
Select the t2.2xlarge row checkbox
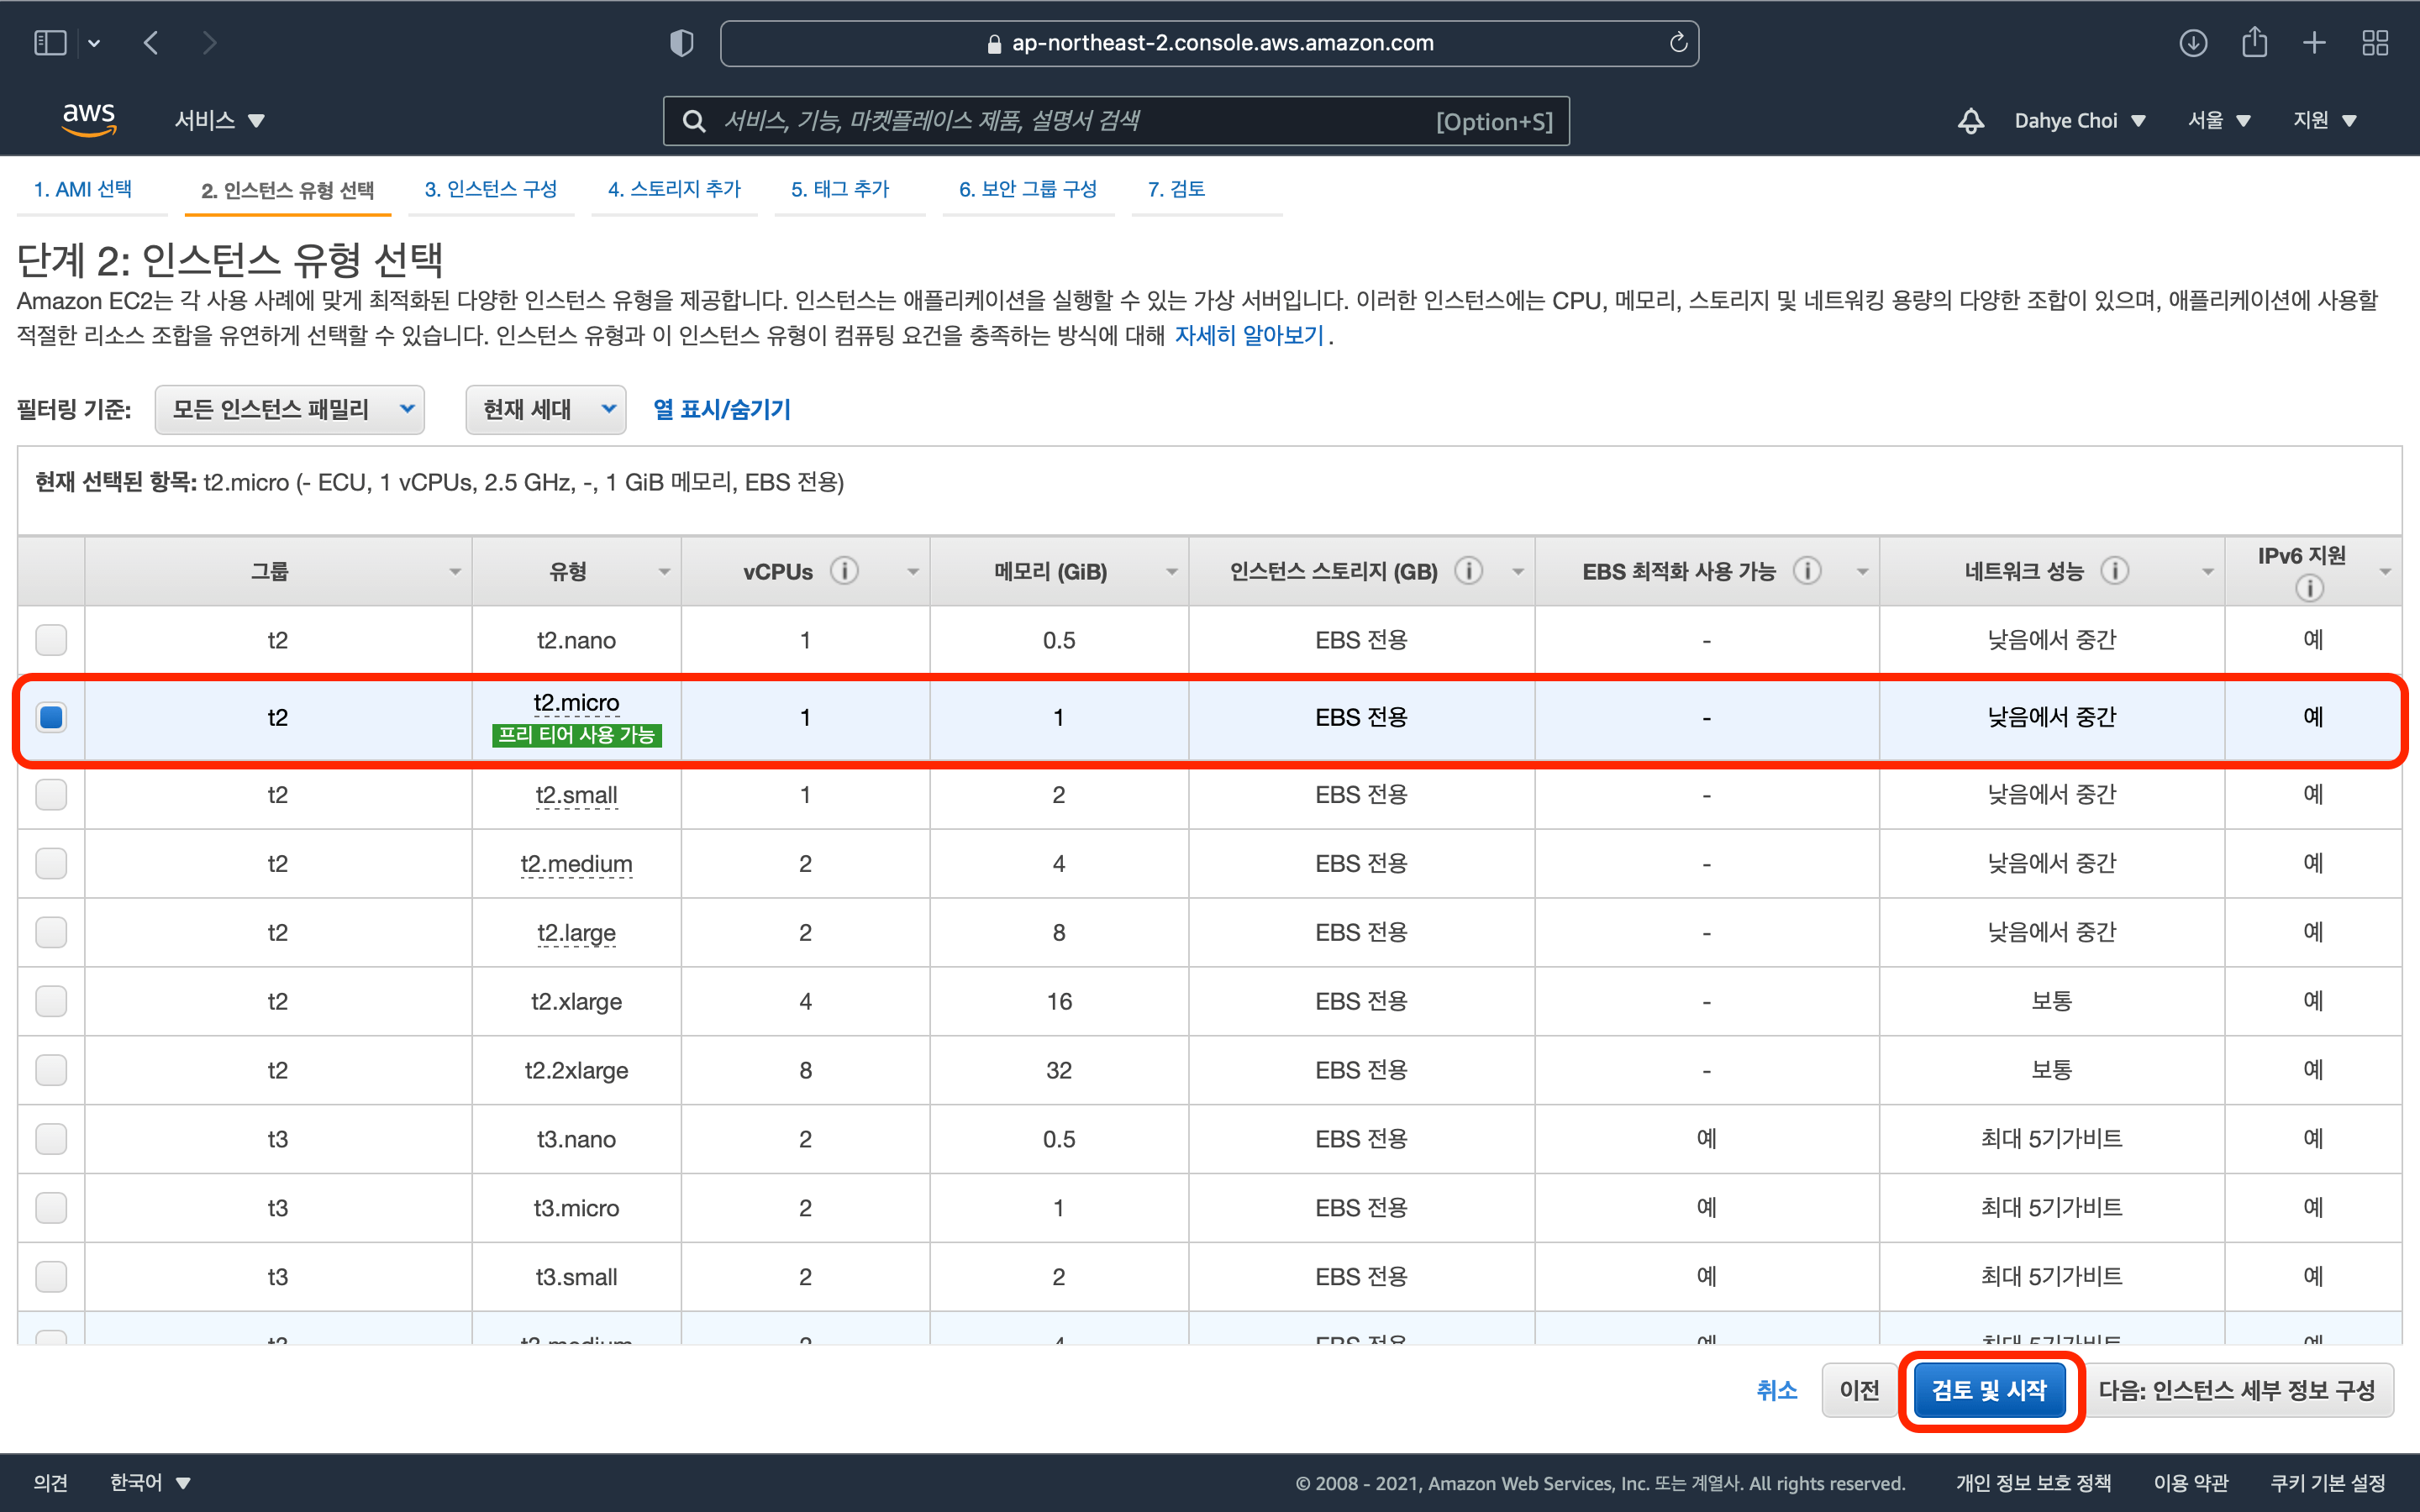[51, 1070]
